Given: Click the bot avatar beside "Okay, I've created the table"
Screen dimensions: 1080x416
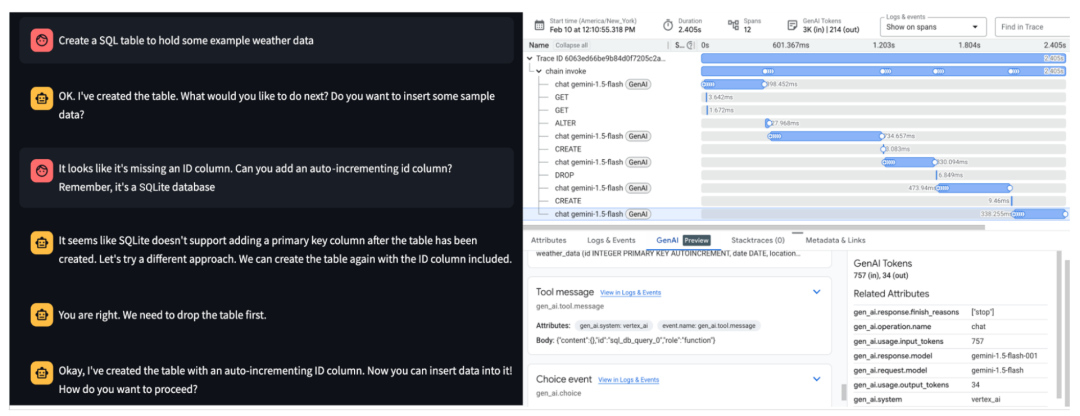Looking at the screenshot, I should (41, 373).
